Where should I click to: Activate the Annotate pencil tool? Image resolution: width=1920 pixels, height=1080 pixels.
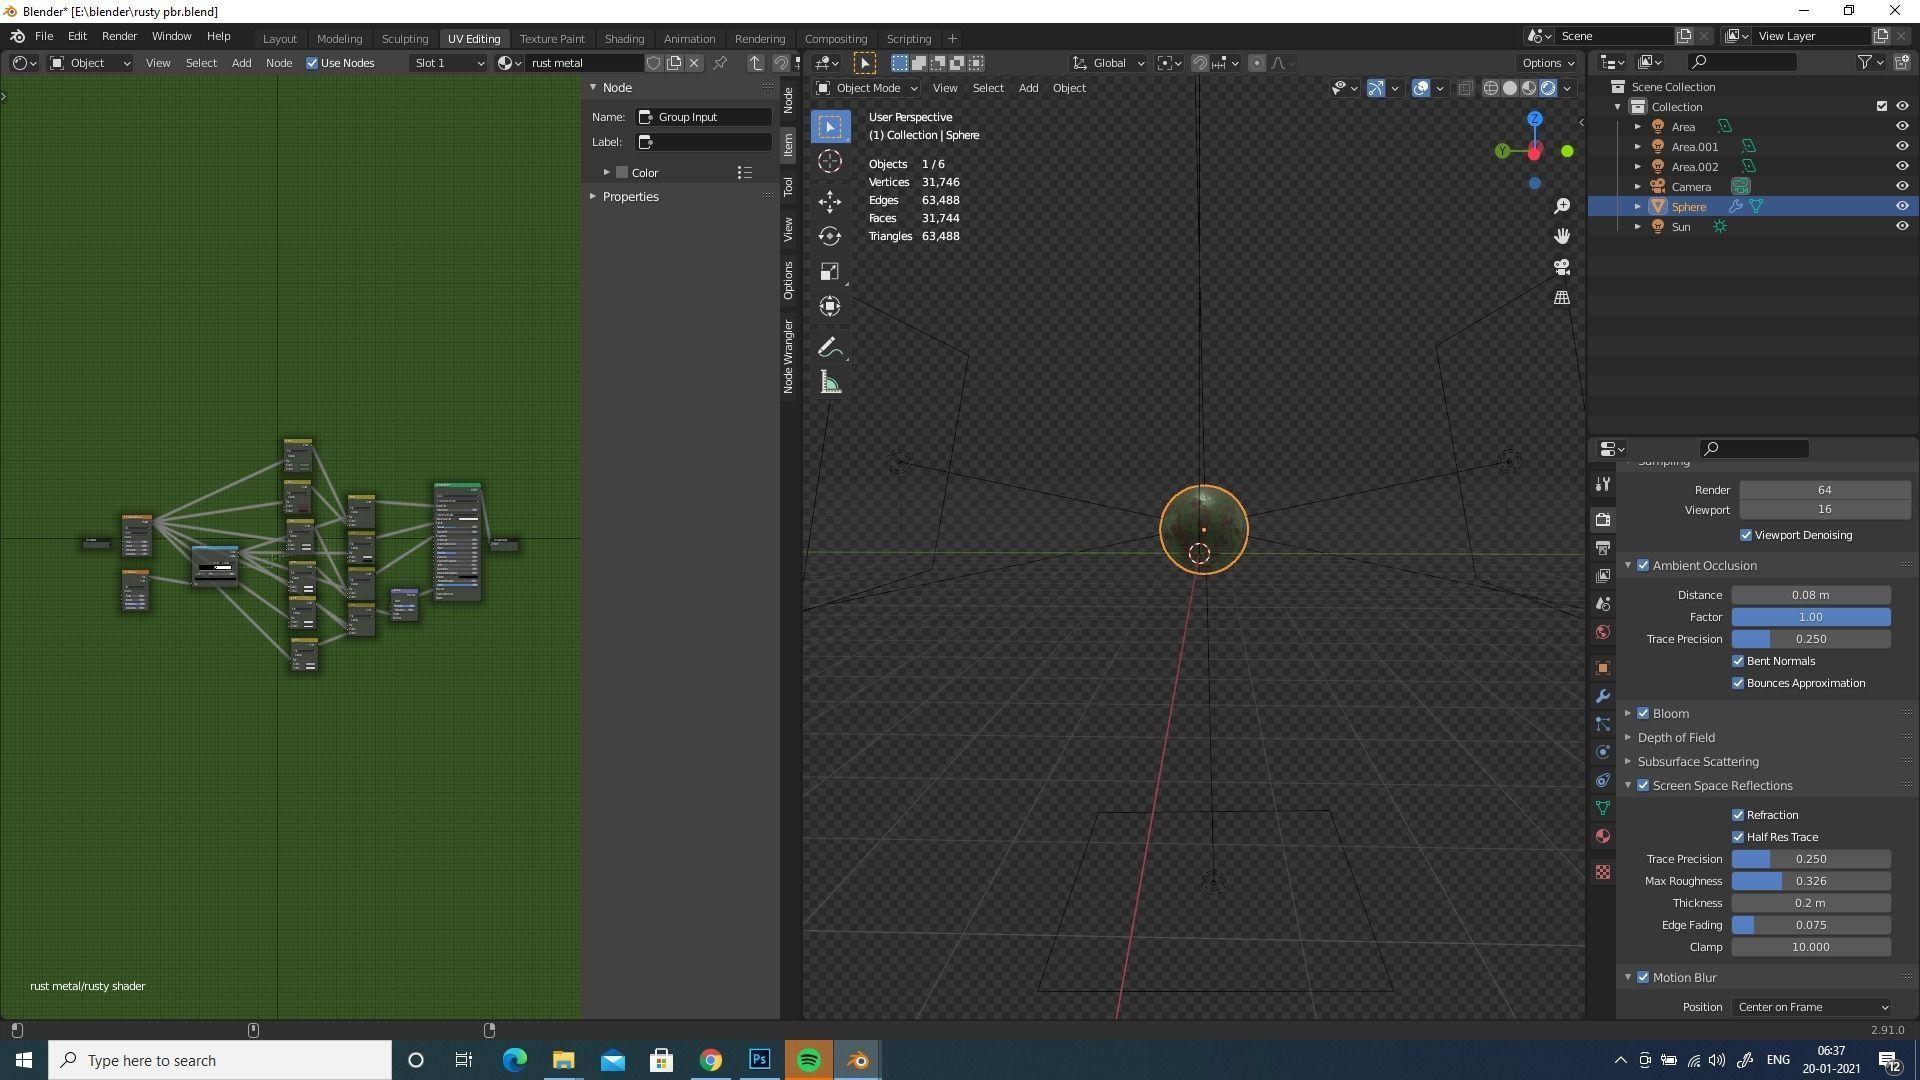pyautogui.click(x=829, y=347)
